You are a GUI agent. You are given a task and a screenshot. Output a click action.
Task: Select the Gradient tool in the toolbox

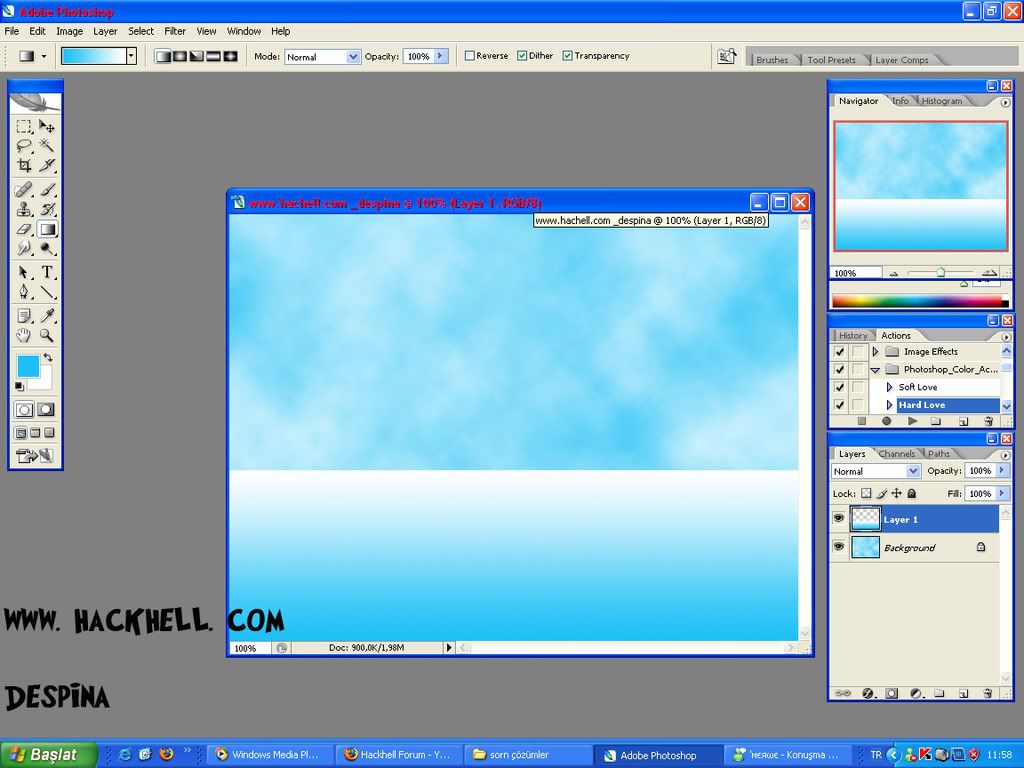tap(47, 229)
